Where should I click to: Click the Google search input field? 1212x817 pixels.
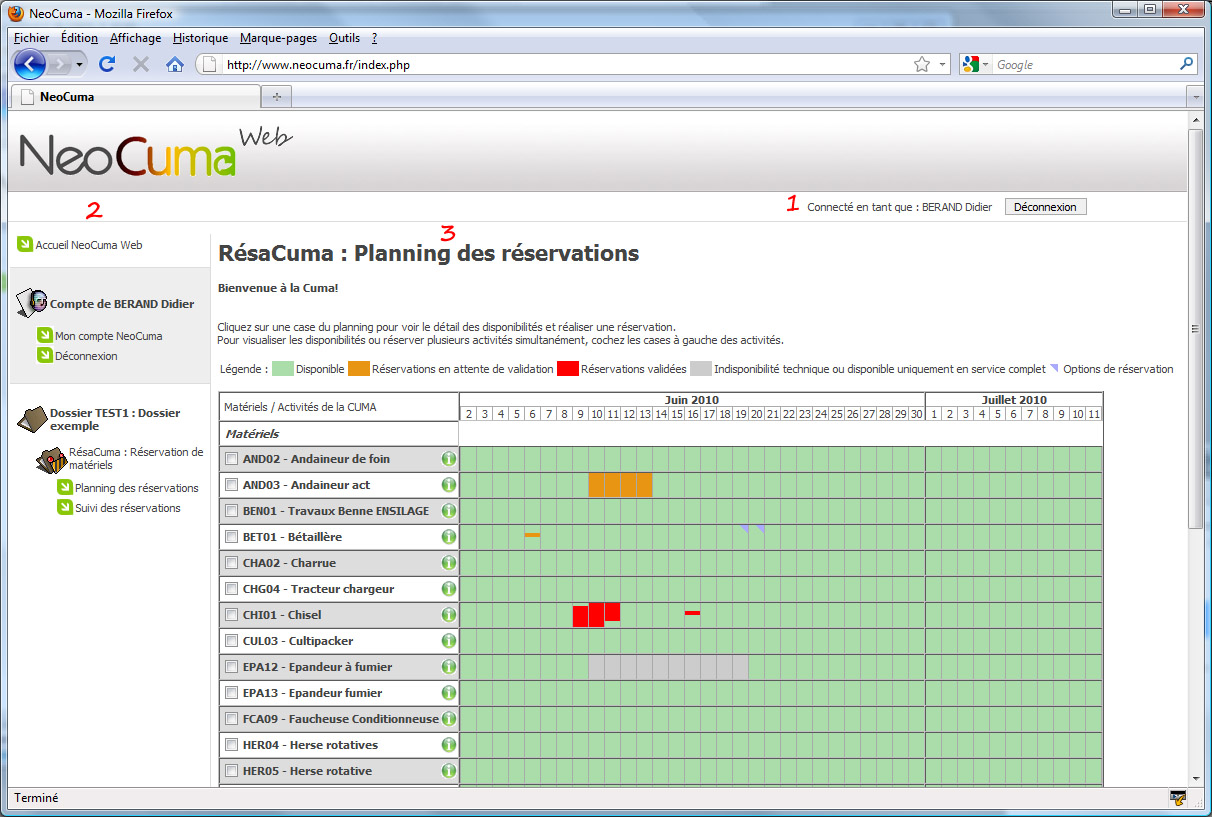pos(1084,65)
